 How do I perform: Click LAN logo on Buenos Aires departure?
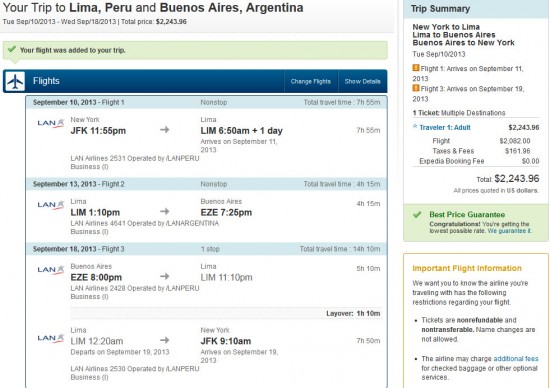(51, 270)
